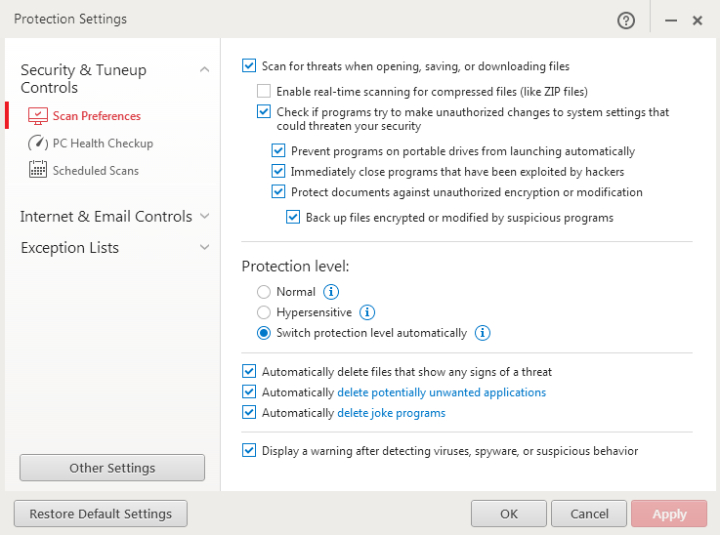Click the Exception Lists heading
The image size is (720, 535).
point(70,248)
